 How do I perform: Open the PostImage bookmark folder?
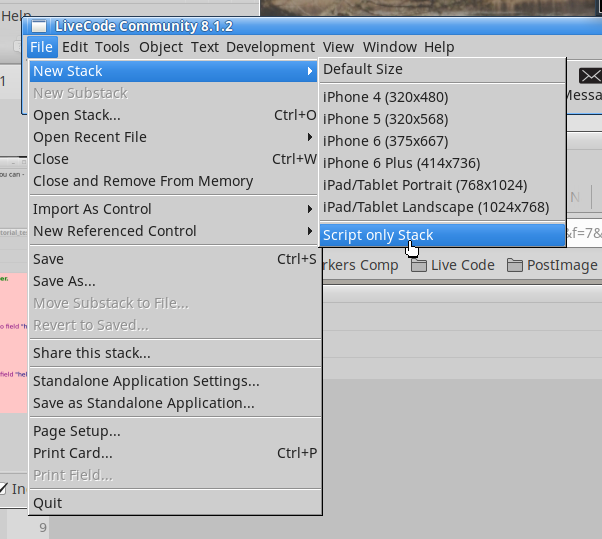tap(552, 265)
